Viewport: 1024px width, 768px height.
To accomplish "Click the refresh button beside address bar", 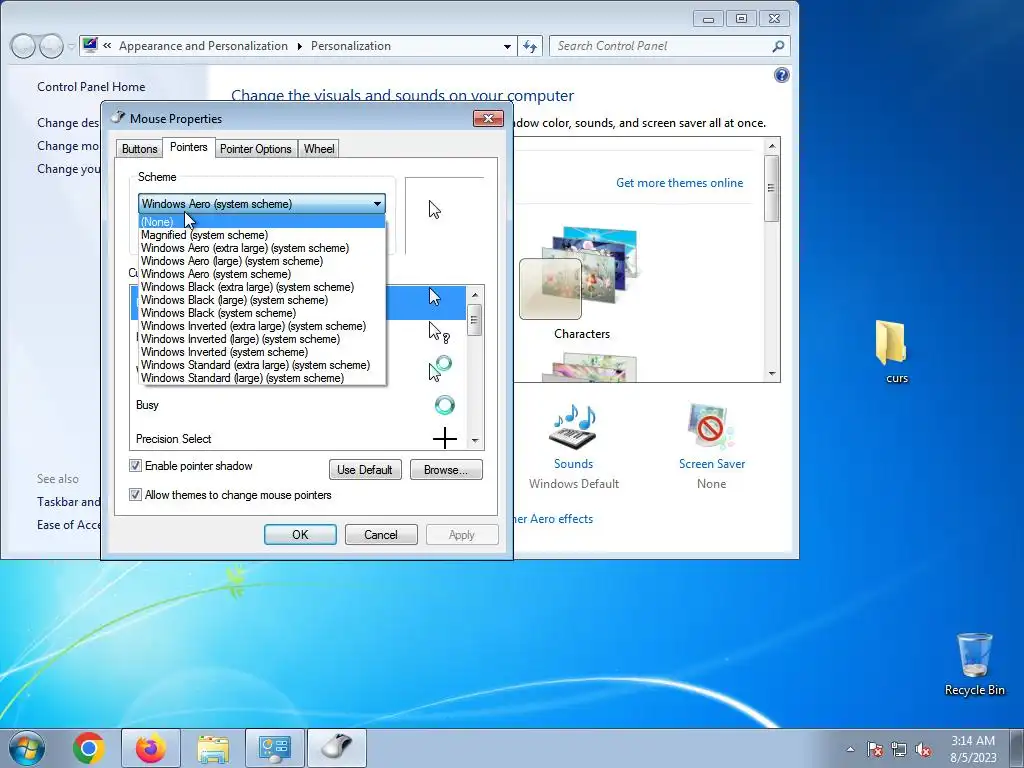I will click(530, 46).
